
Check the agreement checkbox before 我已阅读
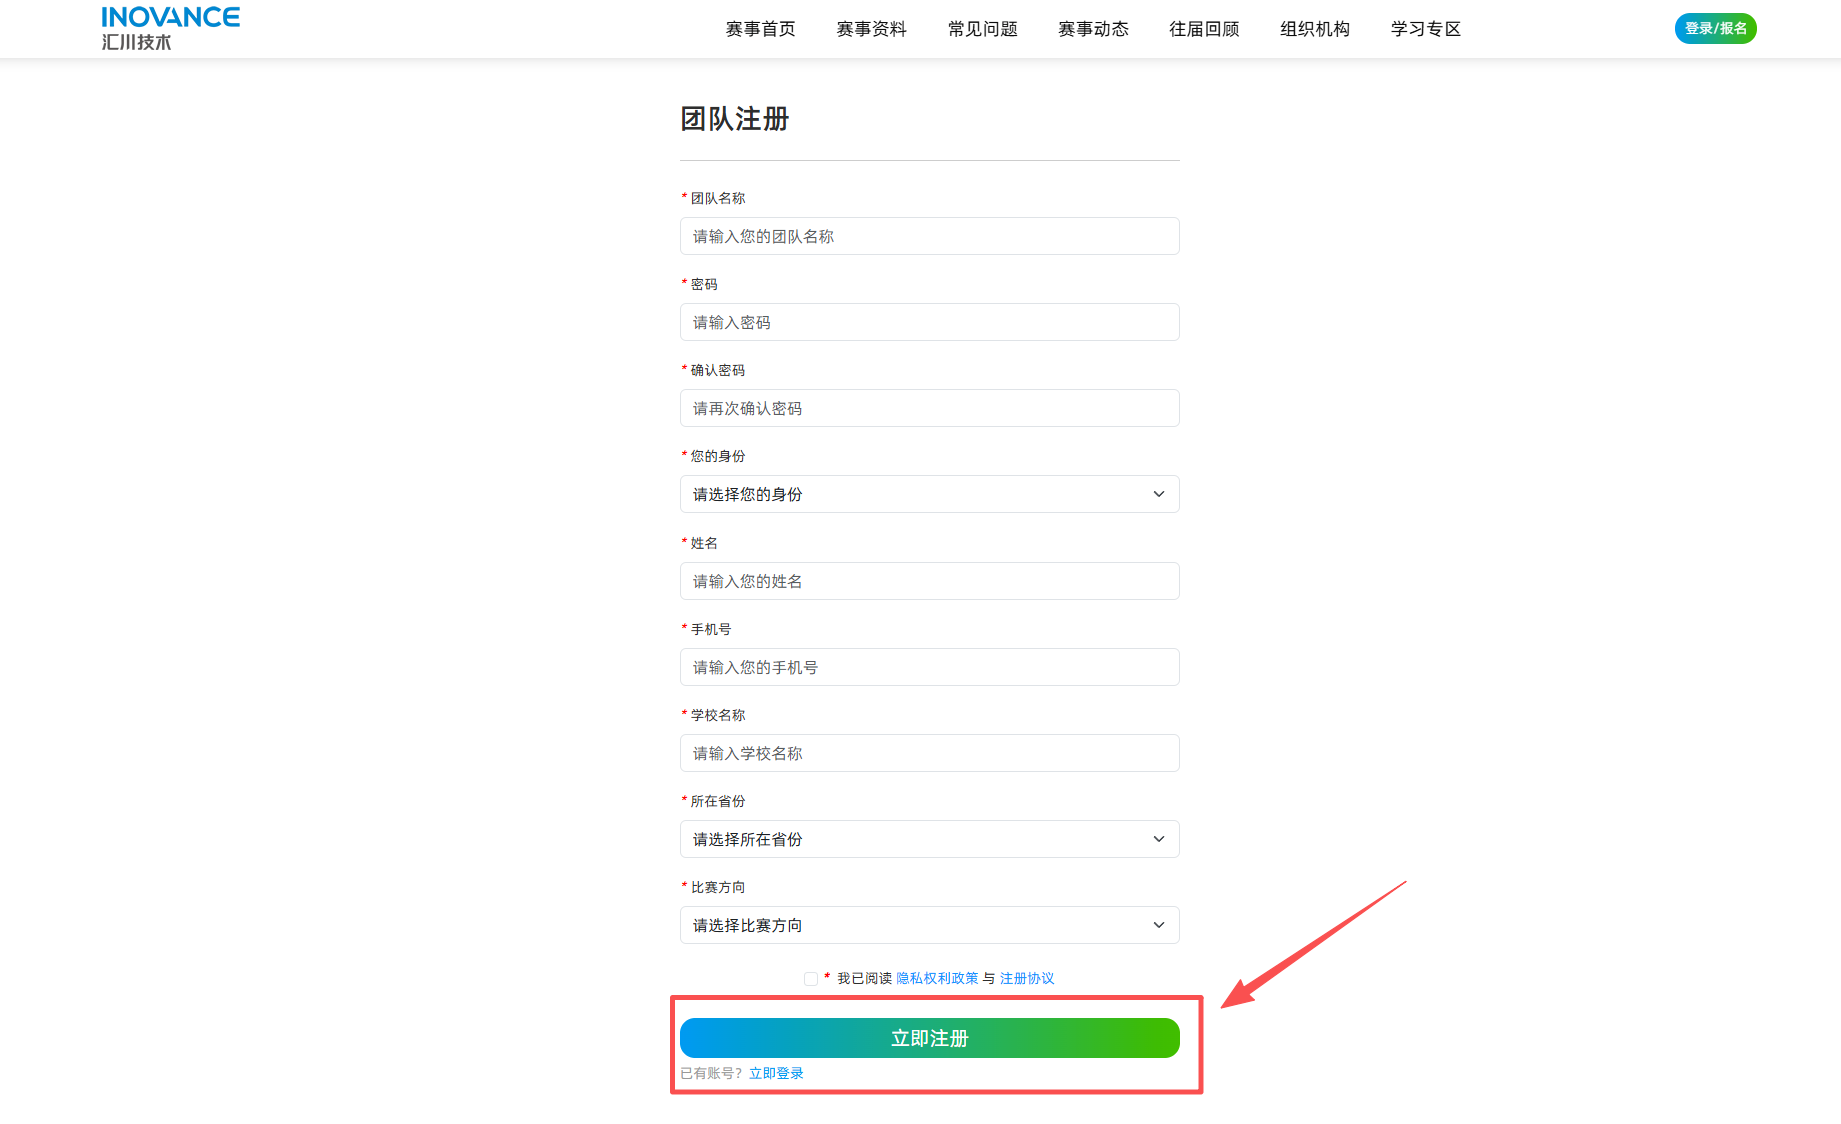[811, 979]
